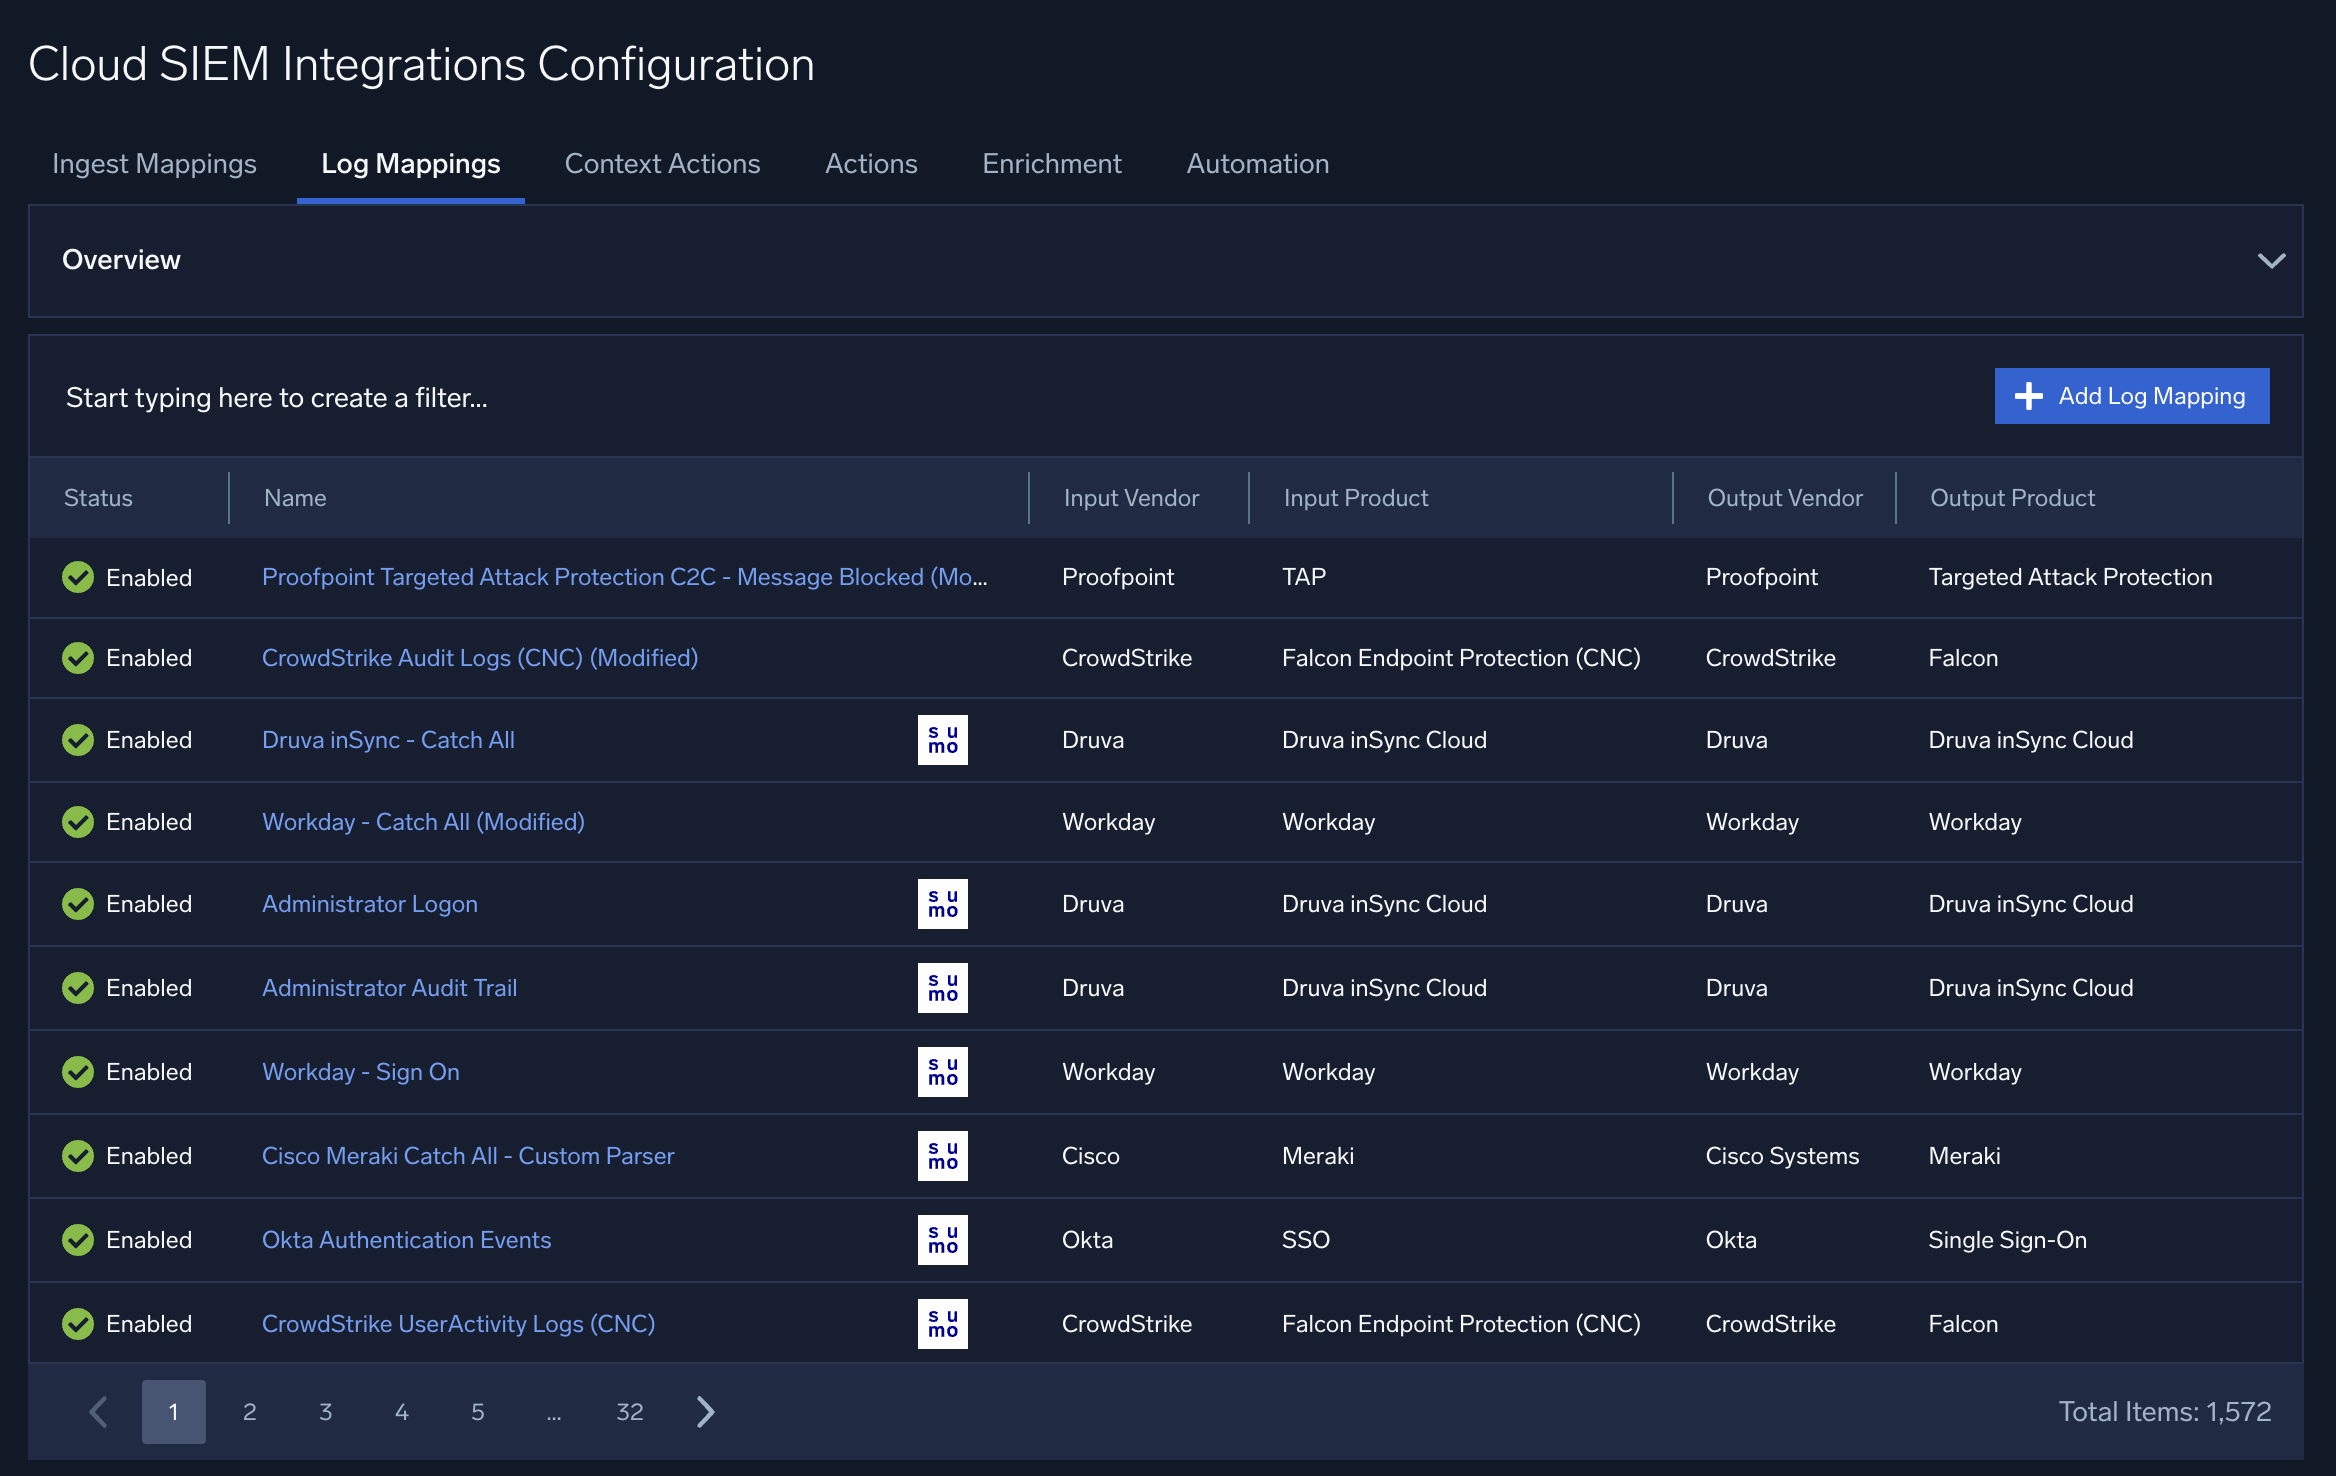
Task: Open the Druva inSync - Catch All mapping
Action: (x=388, y=739)
